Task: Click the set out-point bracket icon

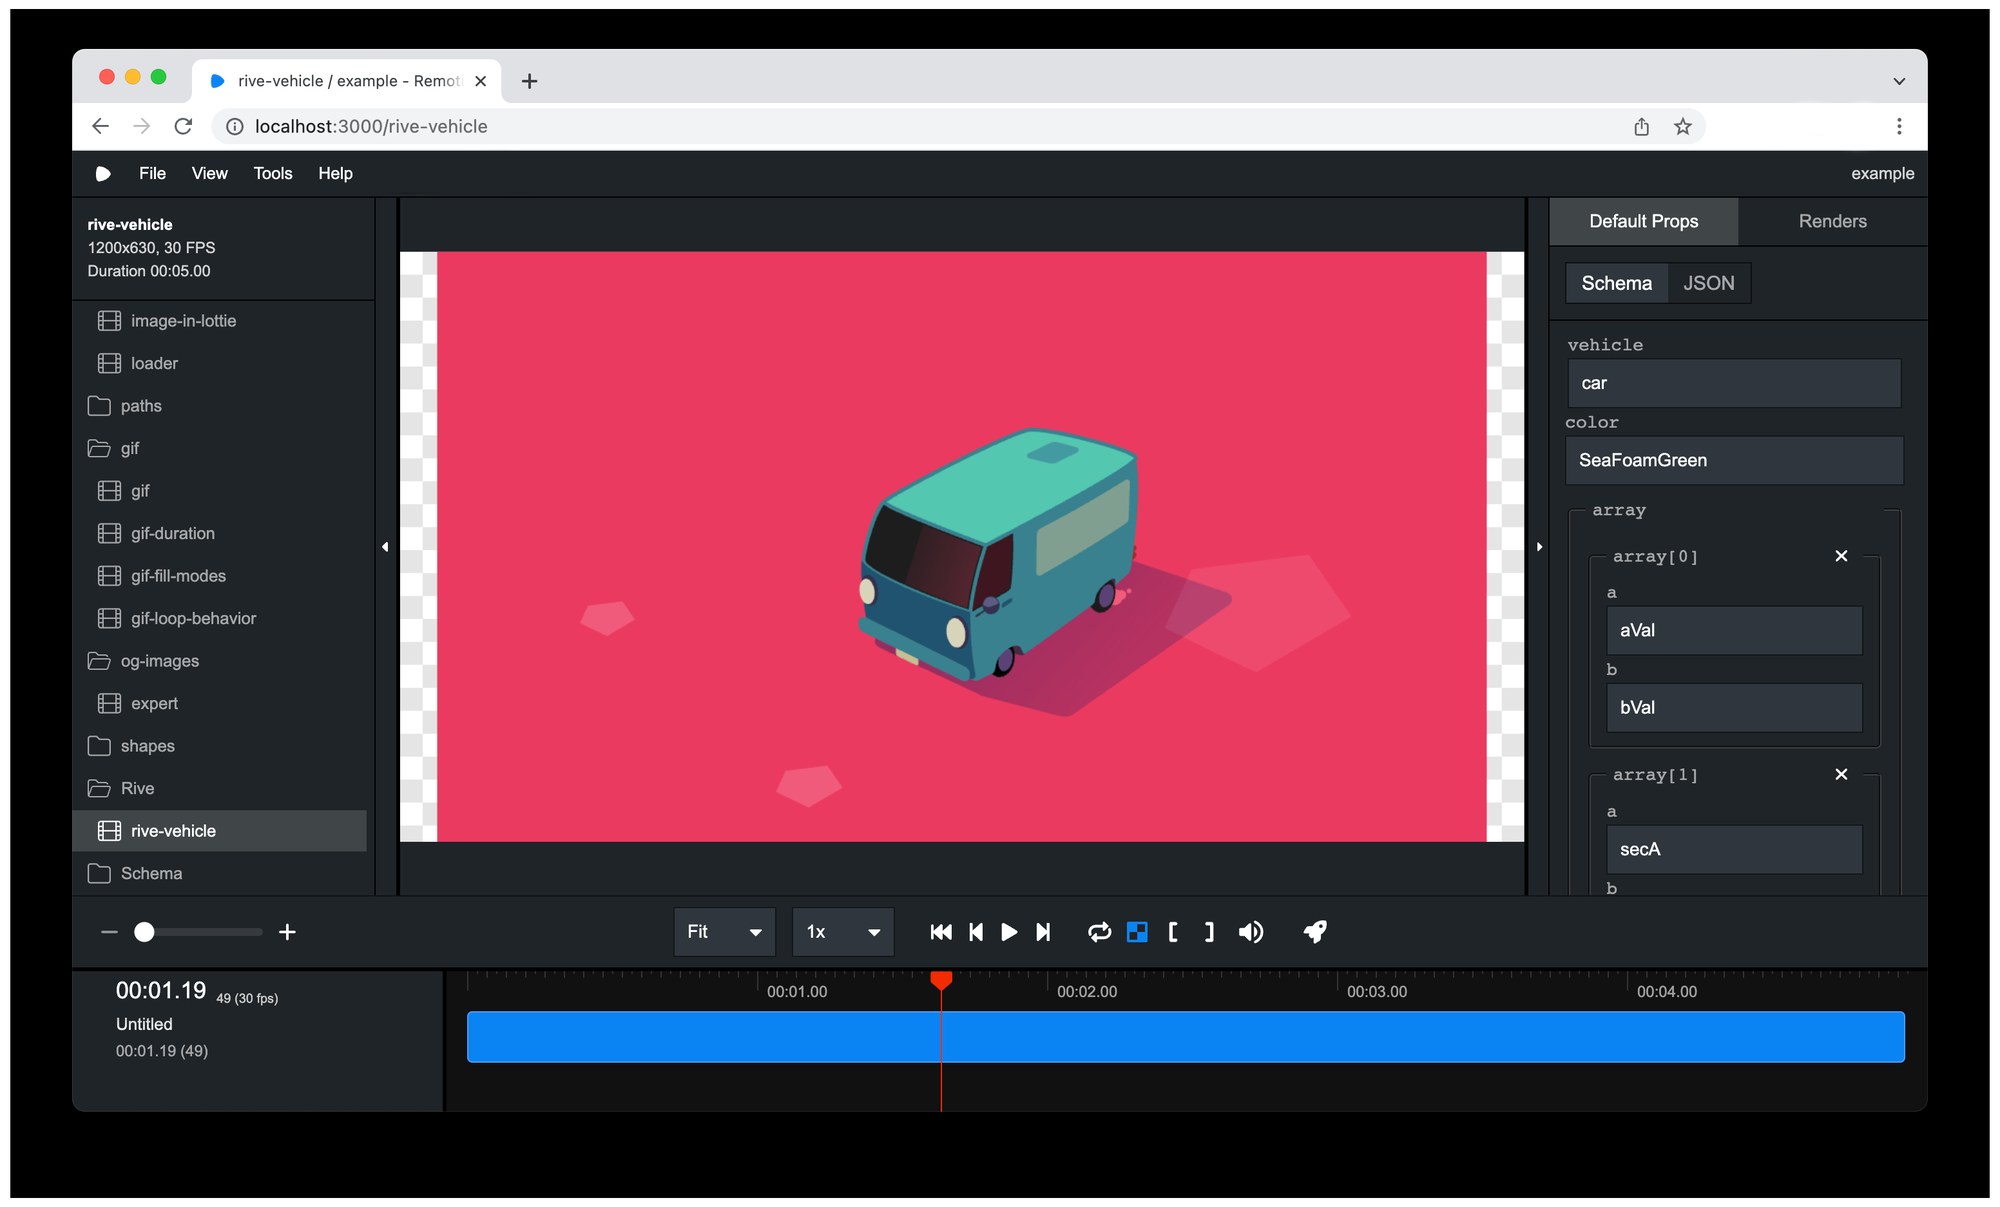Action: click(x=1208, y=931)
